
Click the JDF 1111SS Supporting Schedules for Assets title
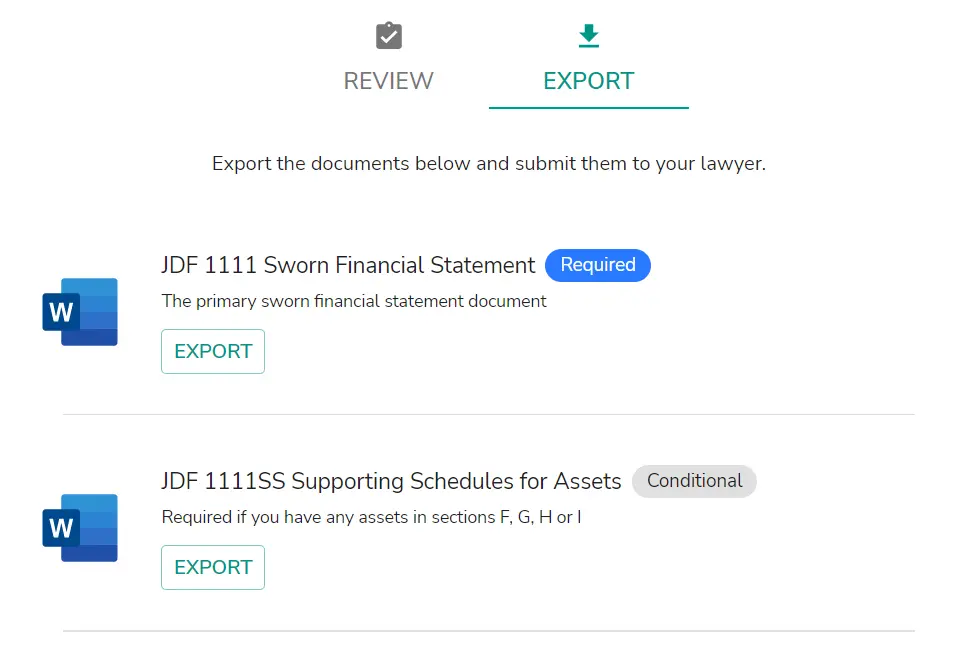pyautogui.click(x=391, y=481)
